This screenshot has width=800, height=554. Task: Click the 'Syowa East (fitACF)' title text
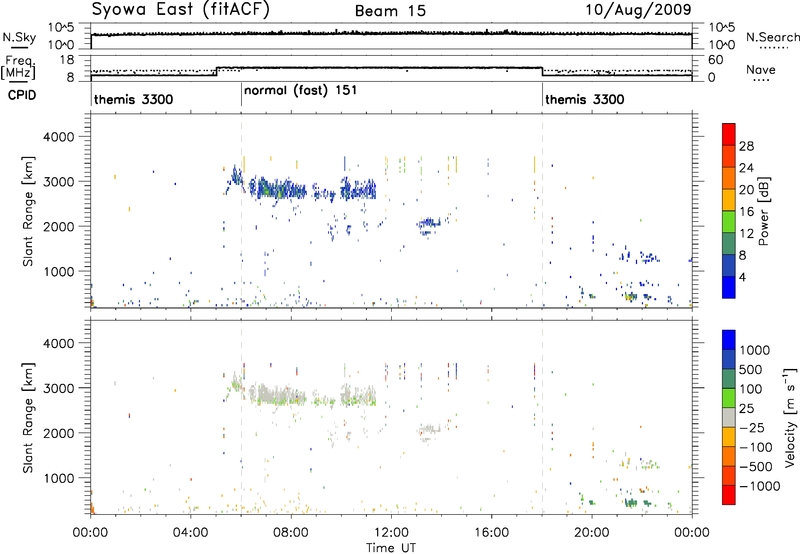(181, 10)
